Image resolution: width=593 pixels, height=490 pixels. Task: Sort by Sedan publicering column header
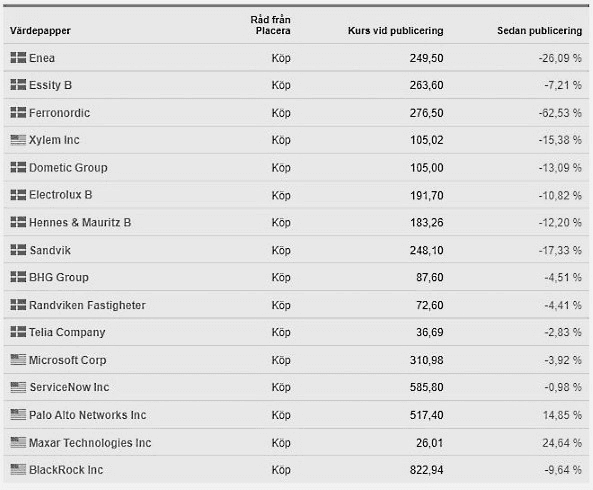click(539, 31)
